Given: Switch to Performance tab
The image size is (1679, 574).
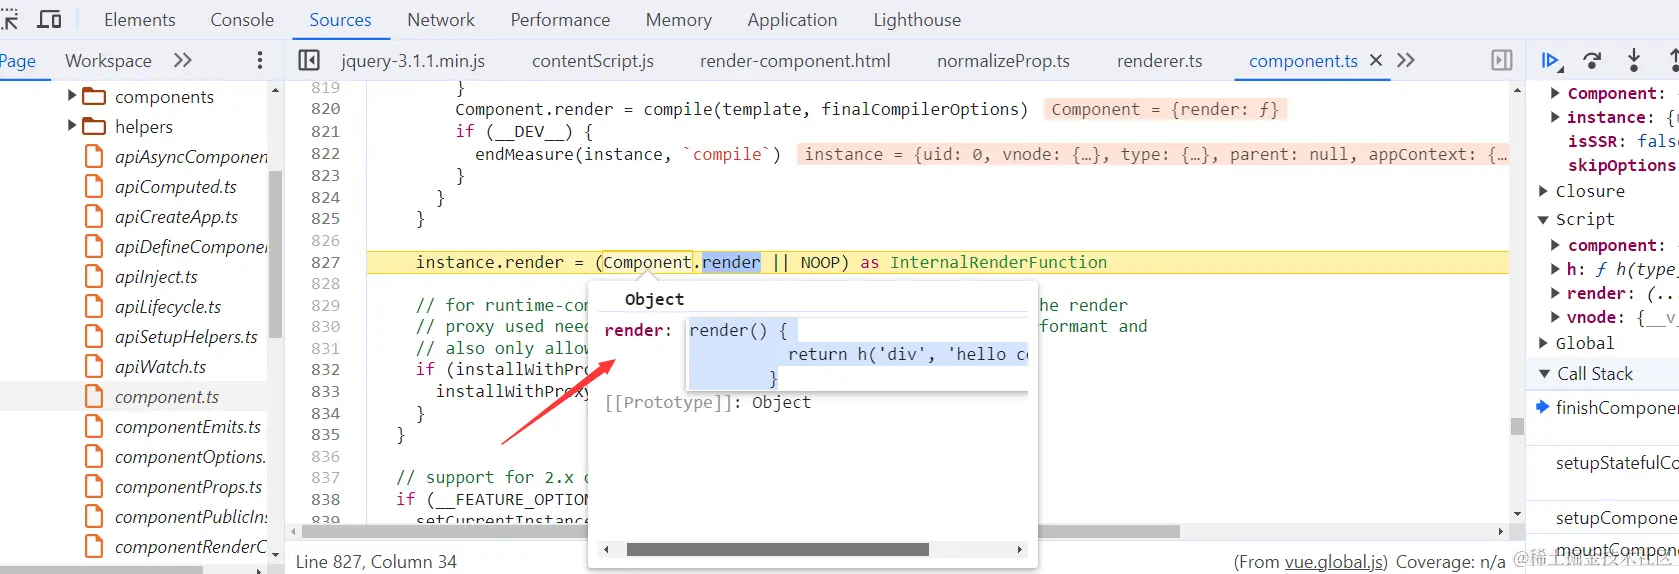Looking at the screenshot, I should coord(560,20).
